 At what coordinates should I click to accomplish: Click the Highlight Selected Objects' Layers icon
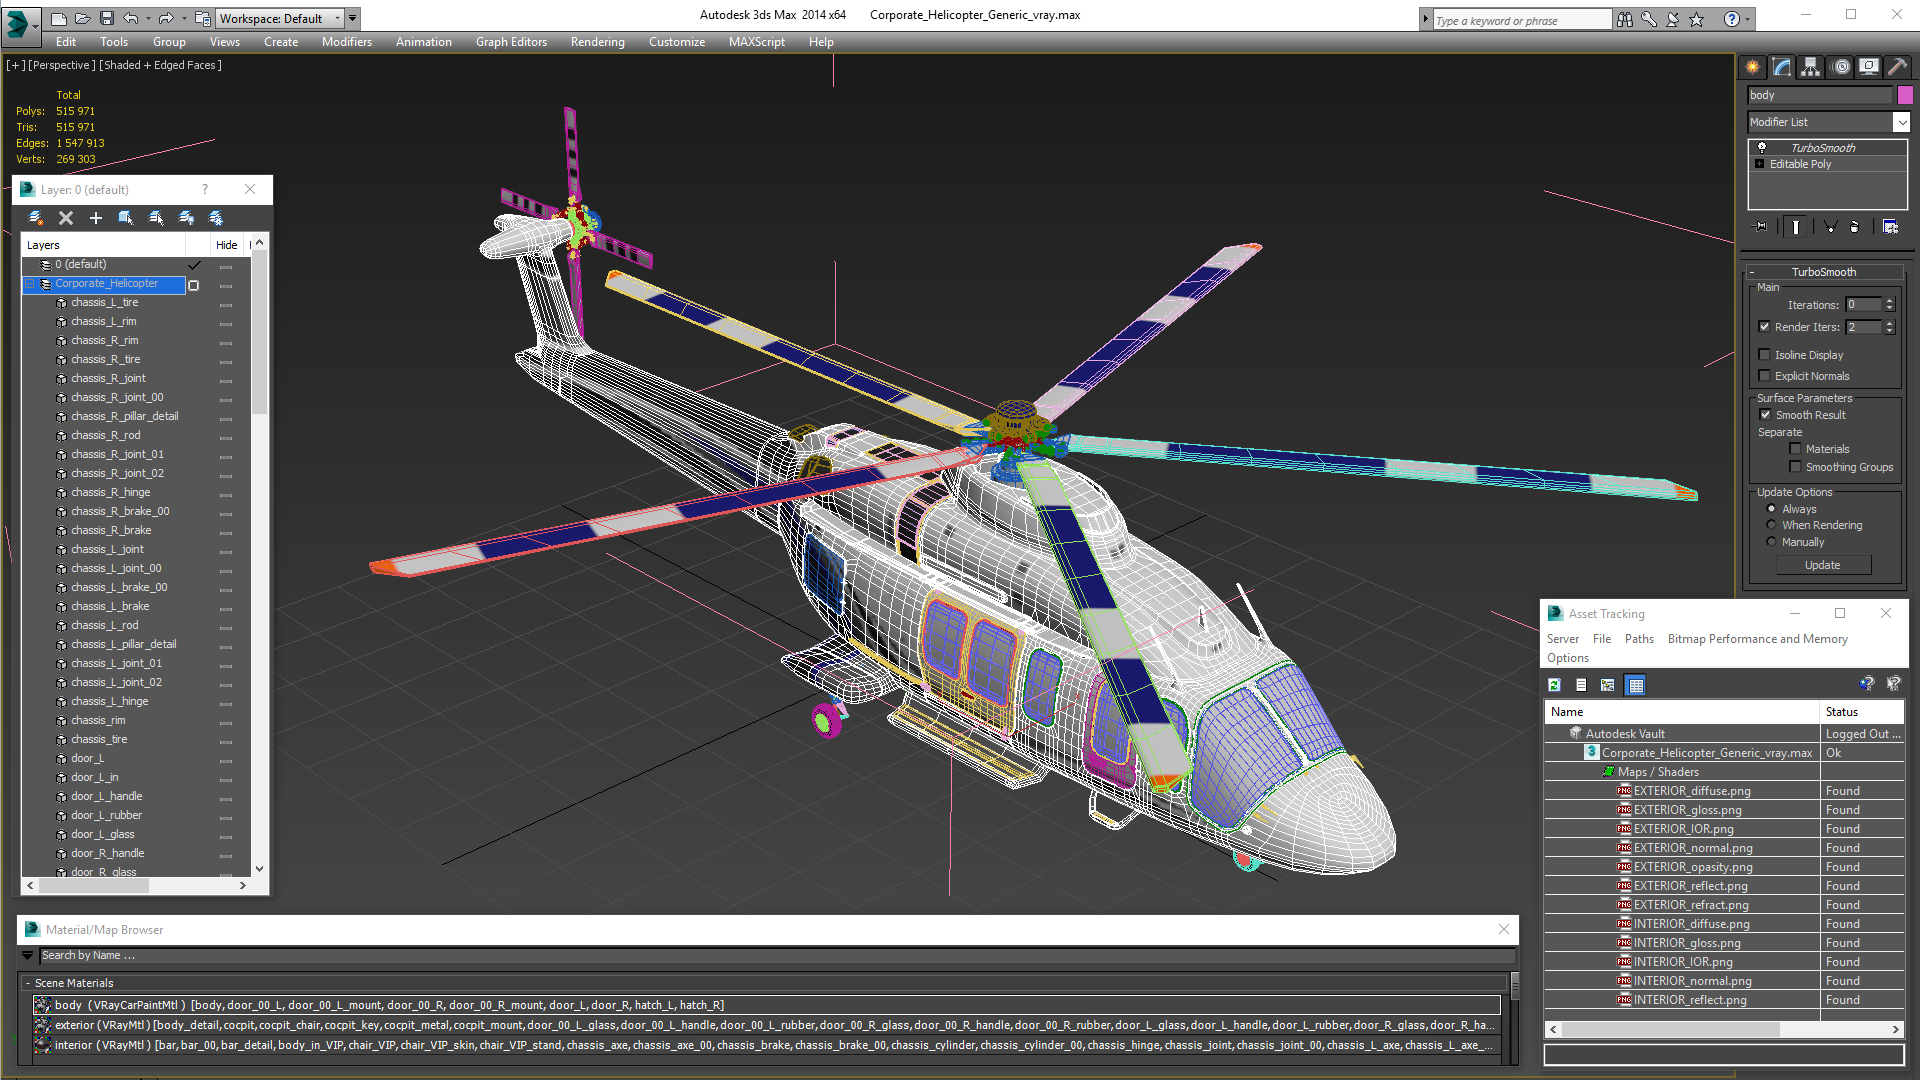156,218
